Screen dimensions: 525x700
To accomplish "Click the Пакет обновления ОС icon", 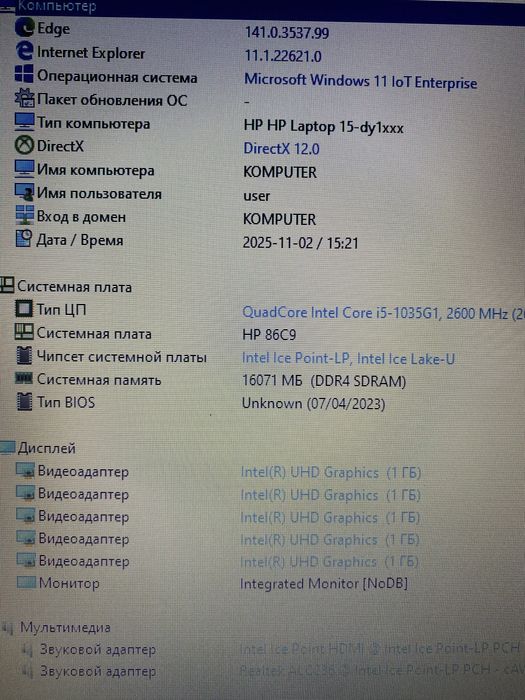I will 24,97.
